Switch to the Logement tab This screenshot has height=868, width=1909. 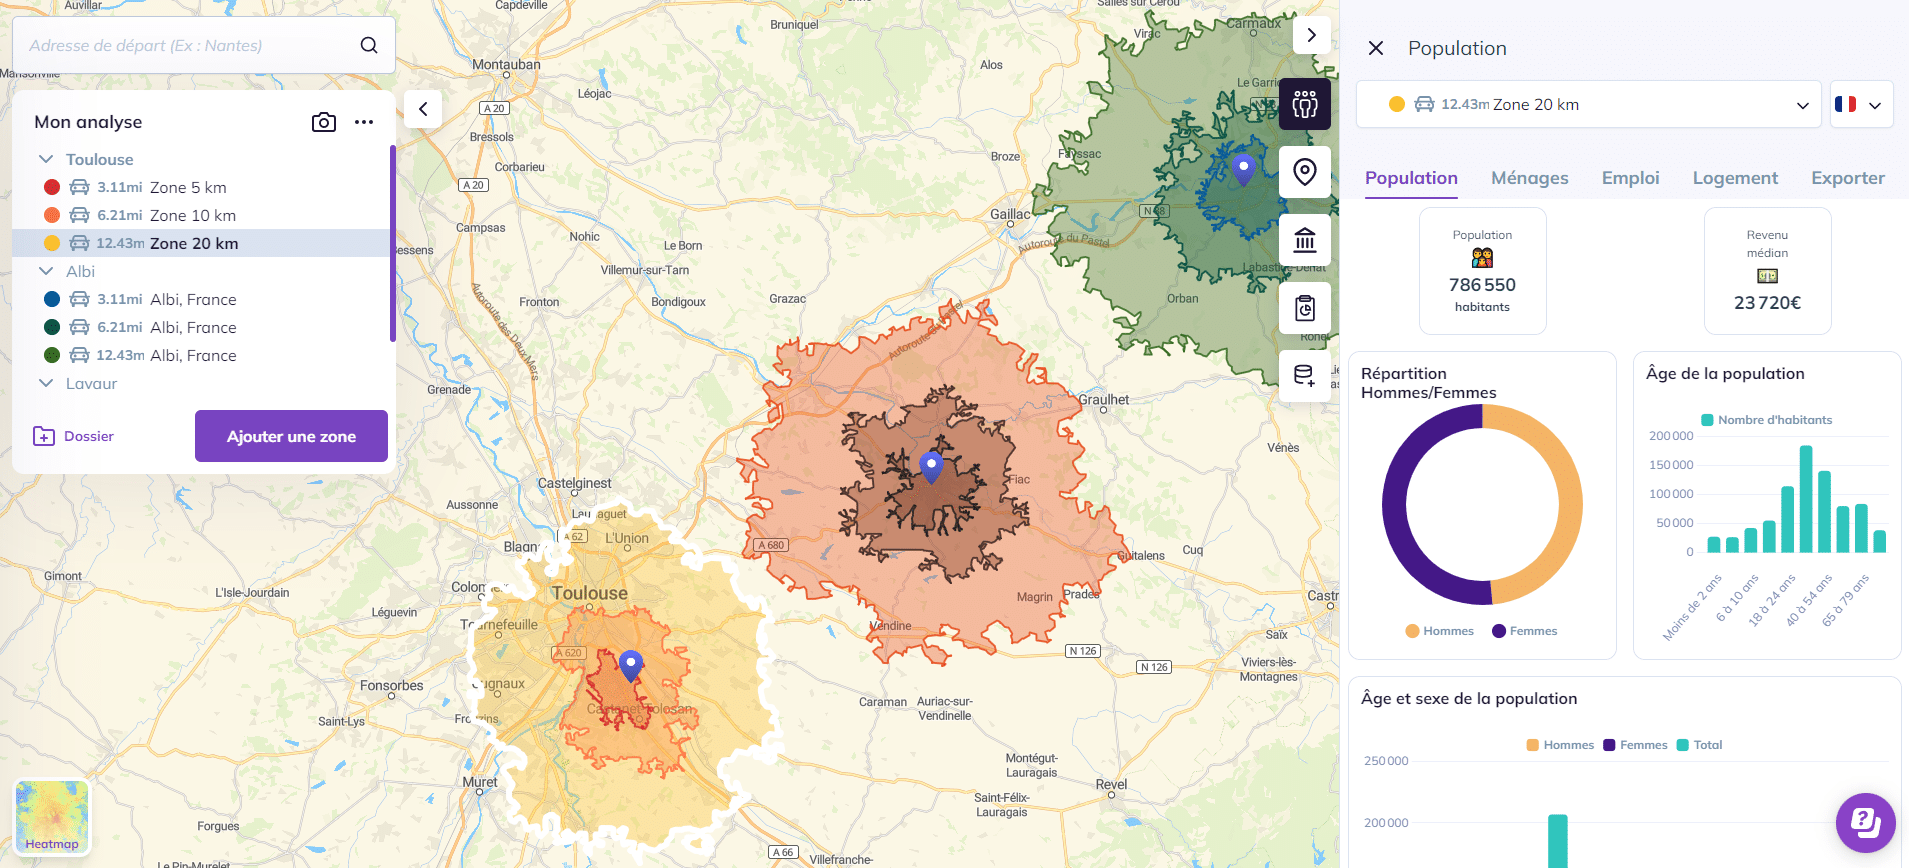click(1735, 178)
